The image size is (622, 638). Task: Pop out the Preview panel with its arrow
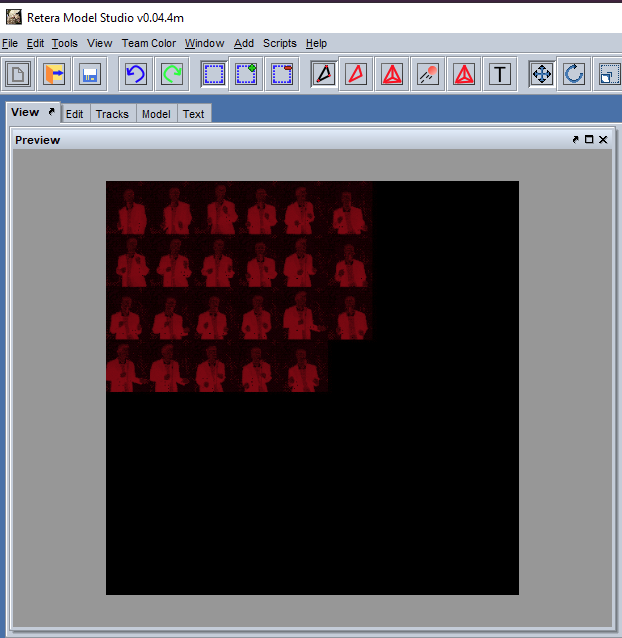tap(575, 140)
